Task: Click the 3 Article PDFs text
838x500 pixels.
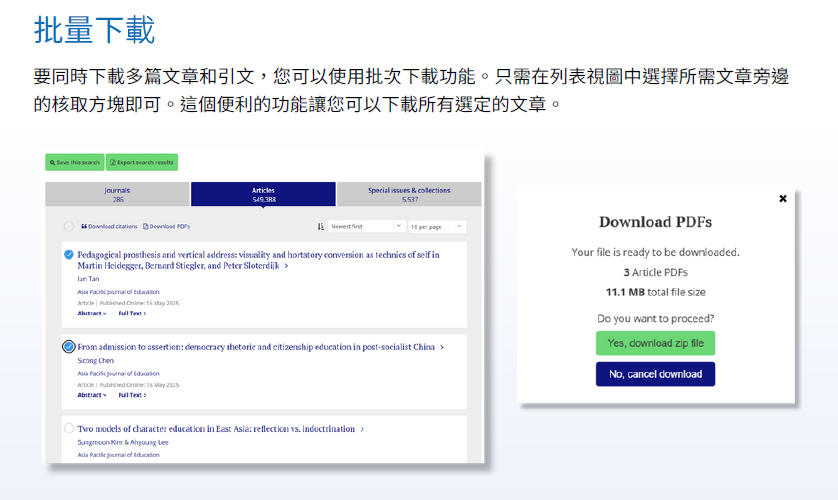Action: 655,272
